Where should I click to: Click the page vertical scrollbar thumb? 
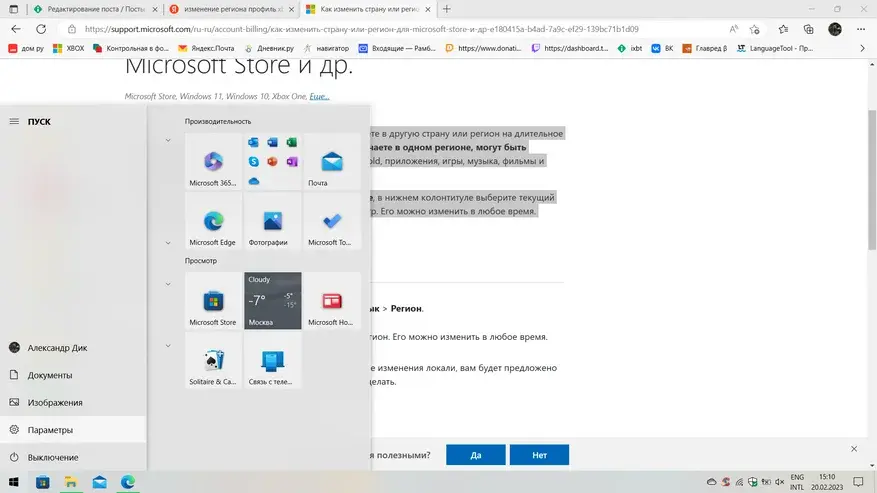(x=872, y=179)
